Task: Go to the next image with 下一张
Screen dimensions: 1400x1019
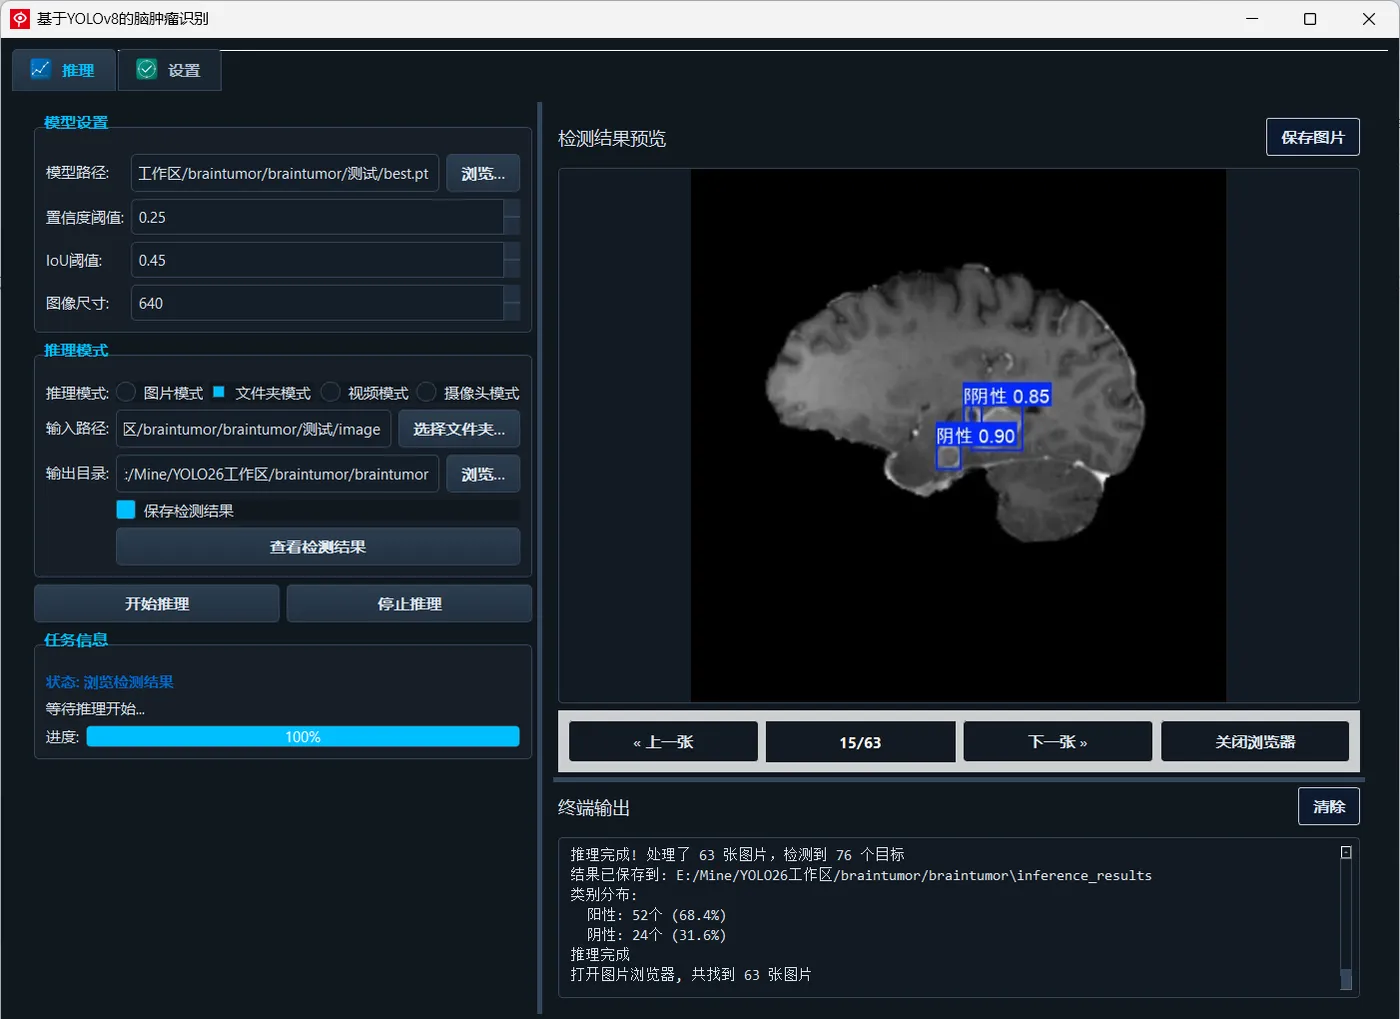Action: [1057, 742]
